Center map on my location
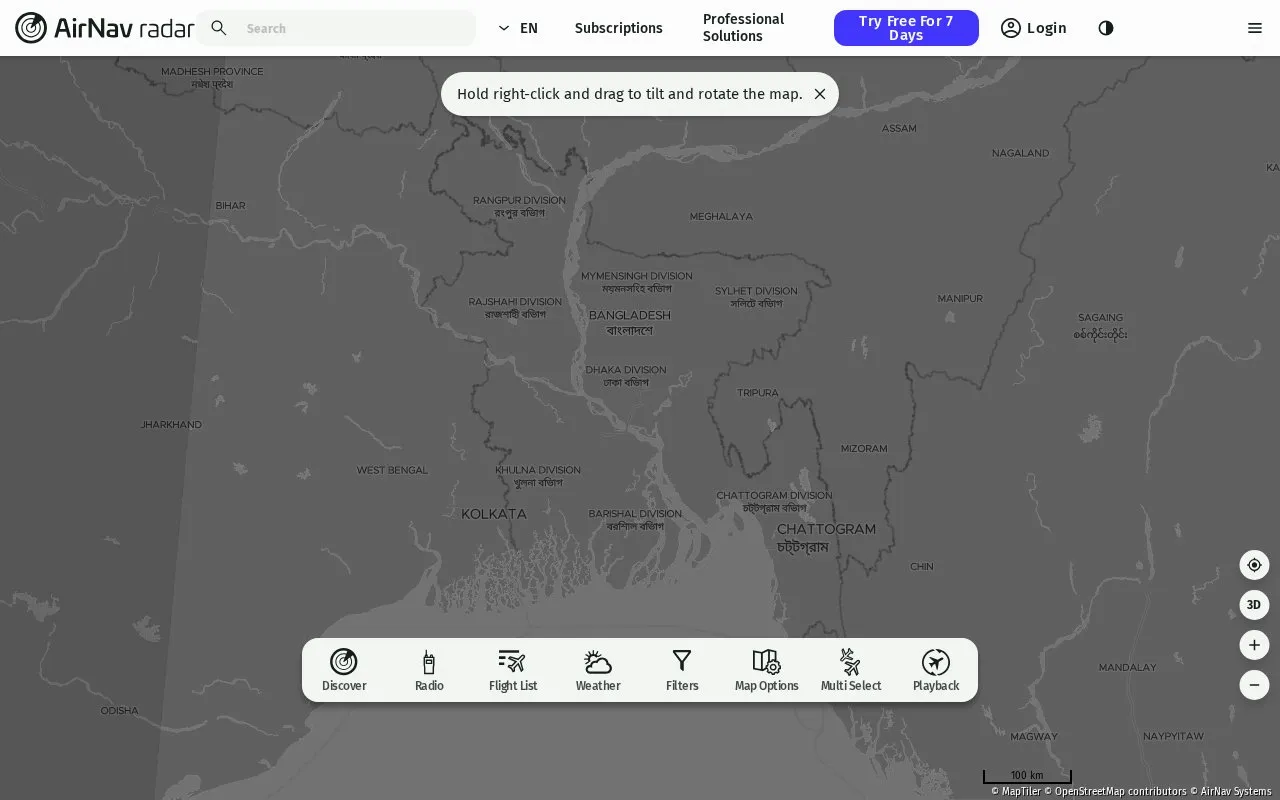1280x800 pixels. (1254, 565)
